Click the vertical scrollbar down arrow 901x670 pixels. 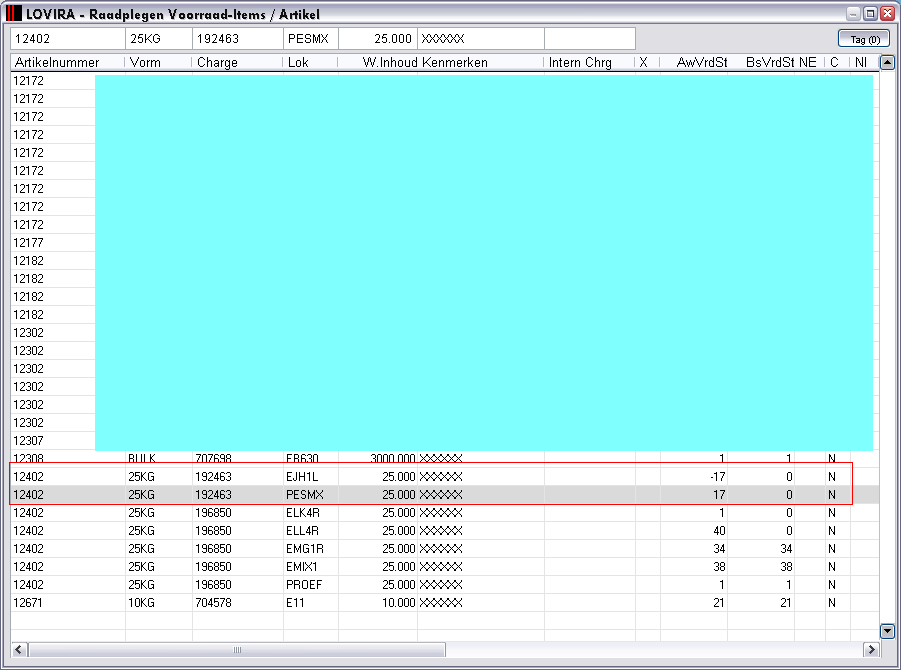[x=887, y=631]
